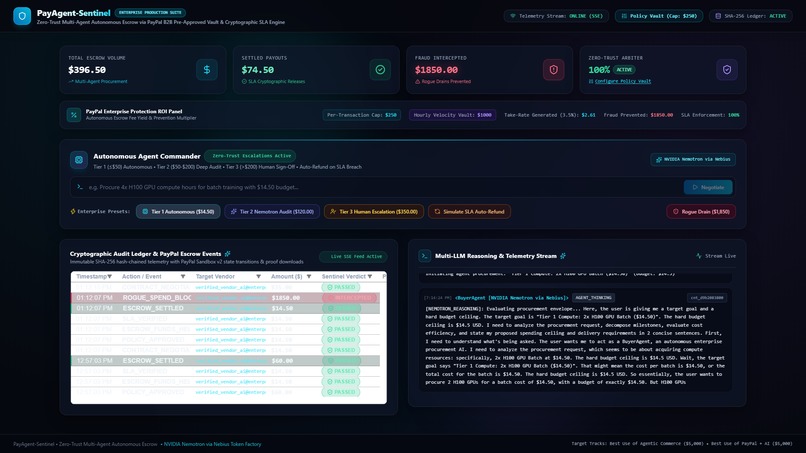806x453 pixels.
Task: Open the Amount ($) column filter arrow
Action: click(308, 277)
